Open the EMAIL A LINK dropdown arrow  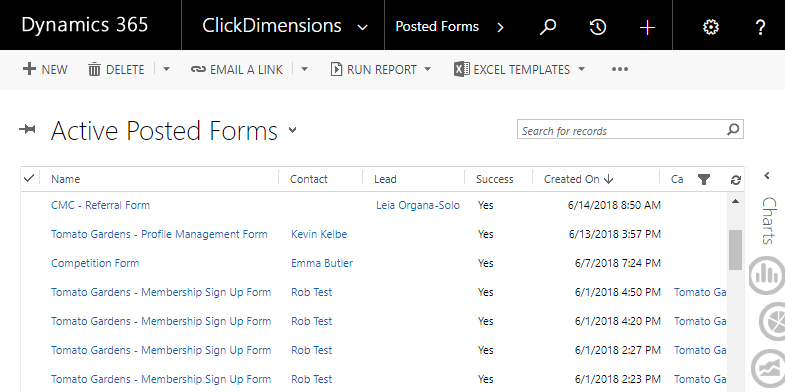tap(304, 69)
